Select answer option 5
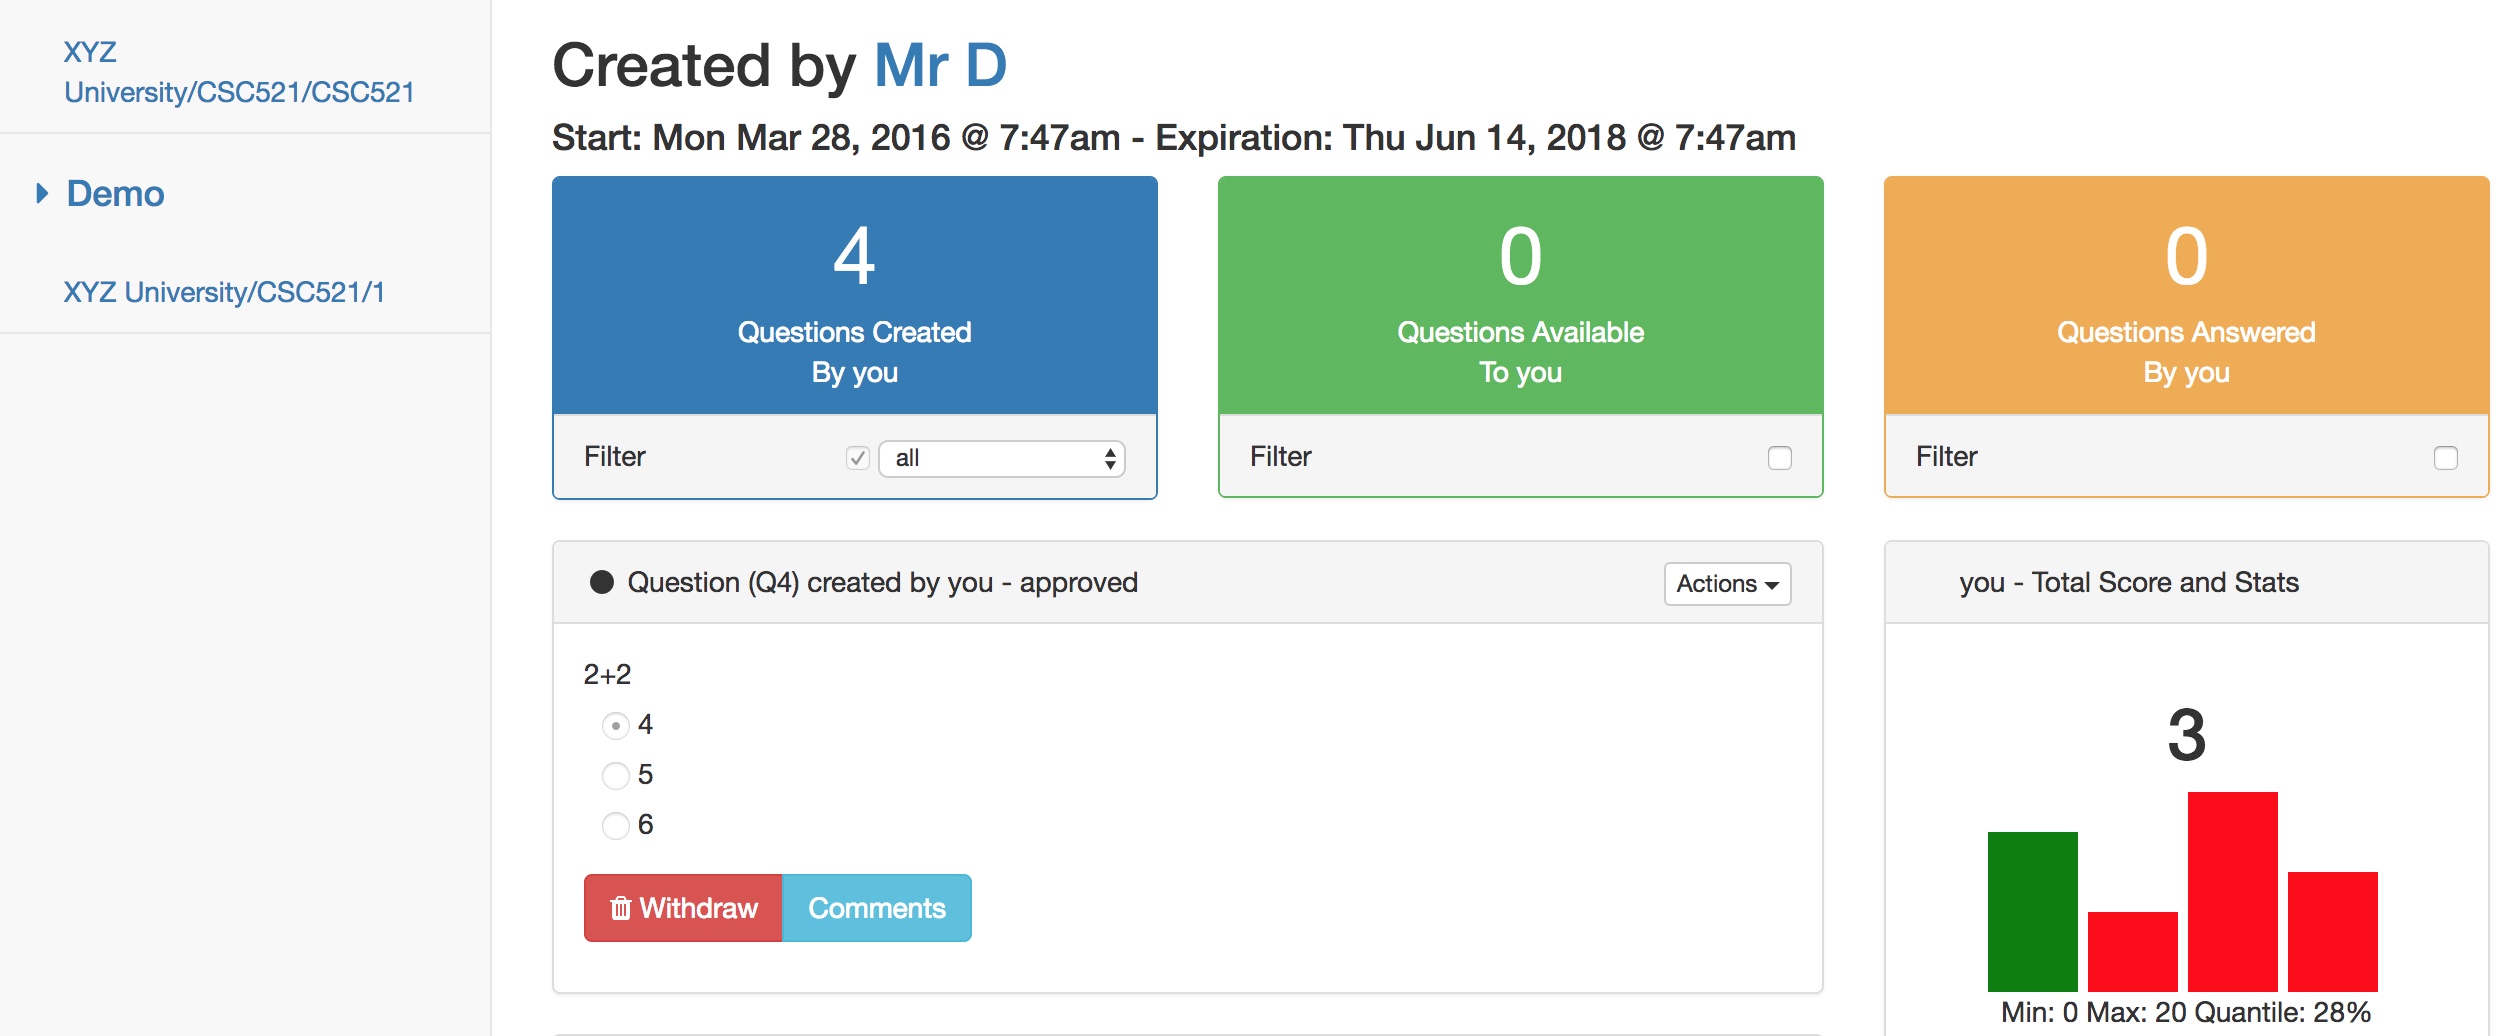Screen dimensions: 2500x1036 (x=616, y=775)
